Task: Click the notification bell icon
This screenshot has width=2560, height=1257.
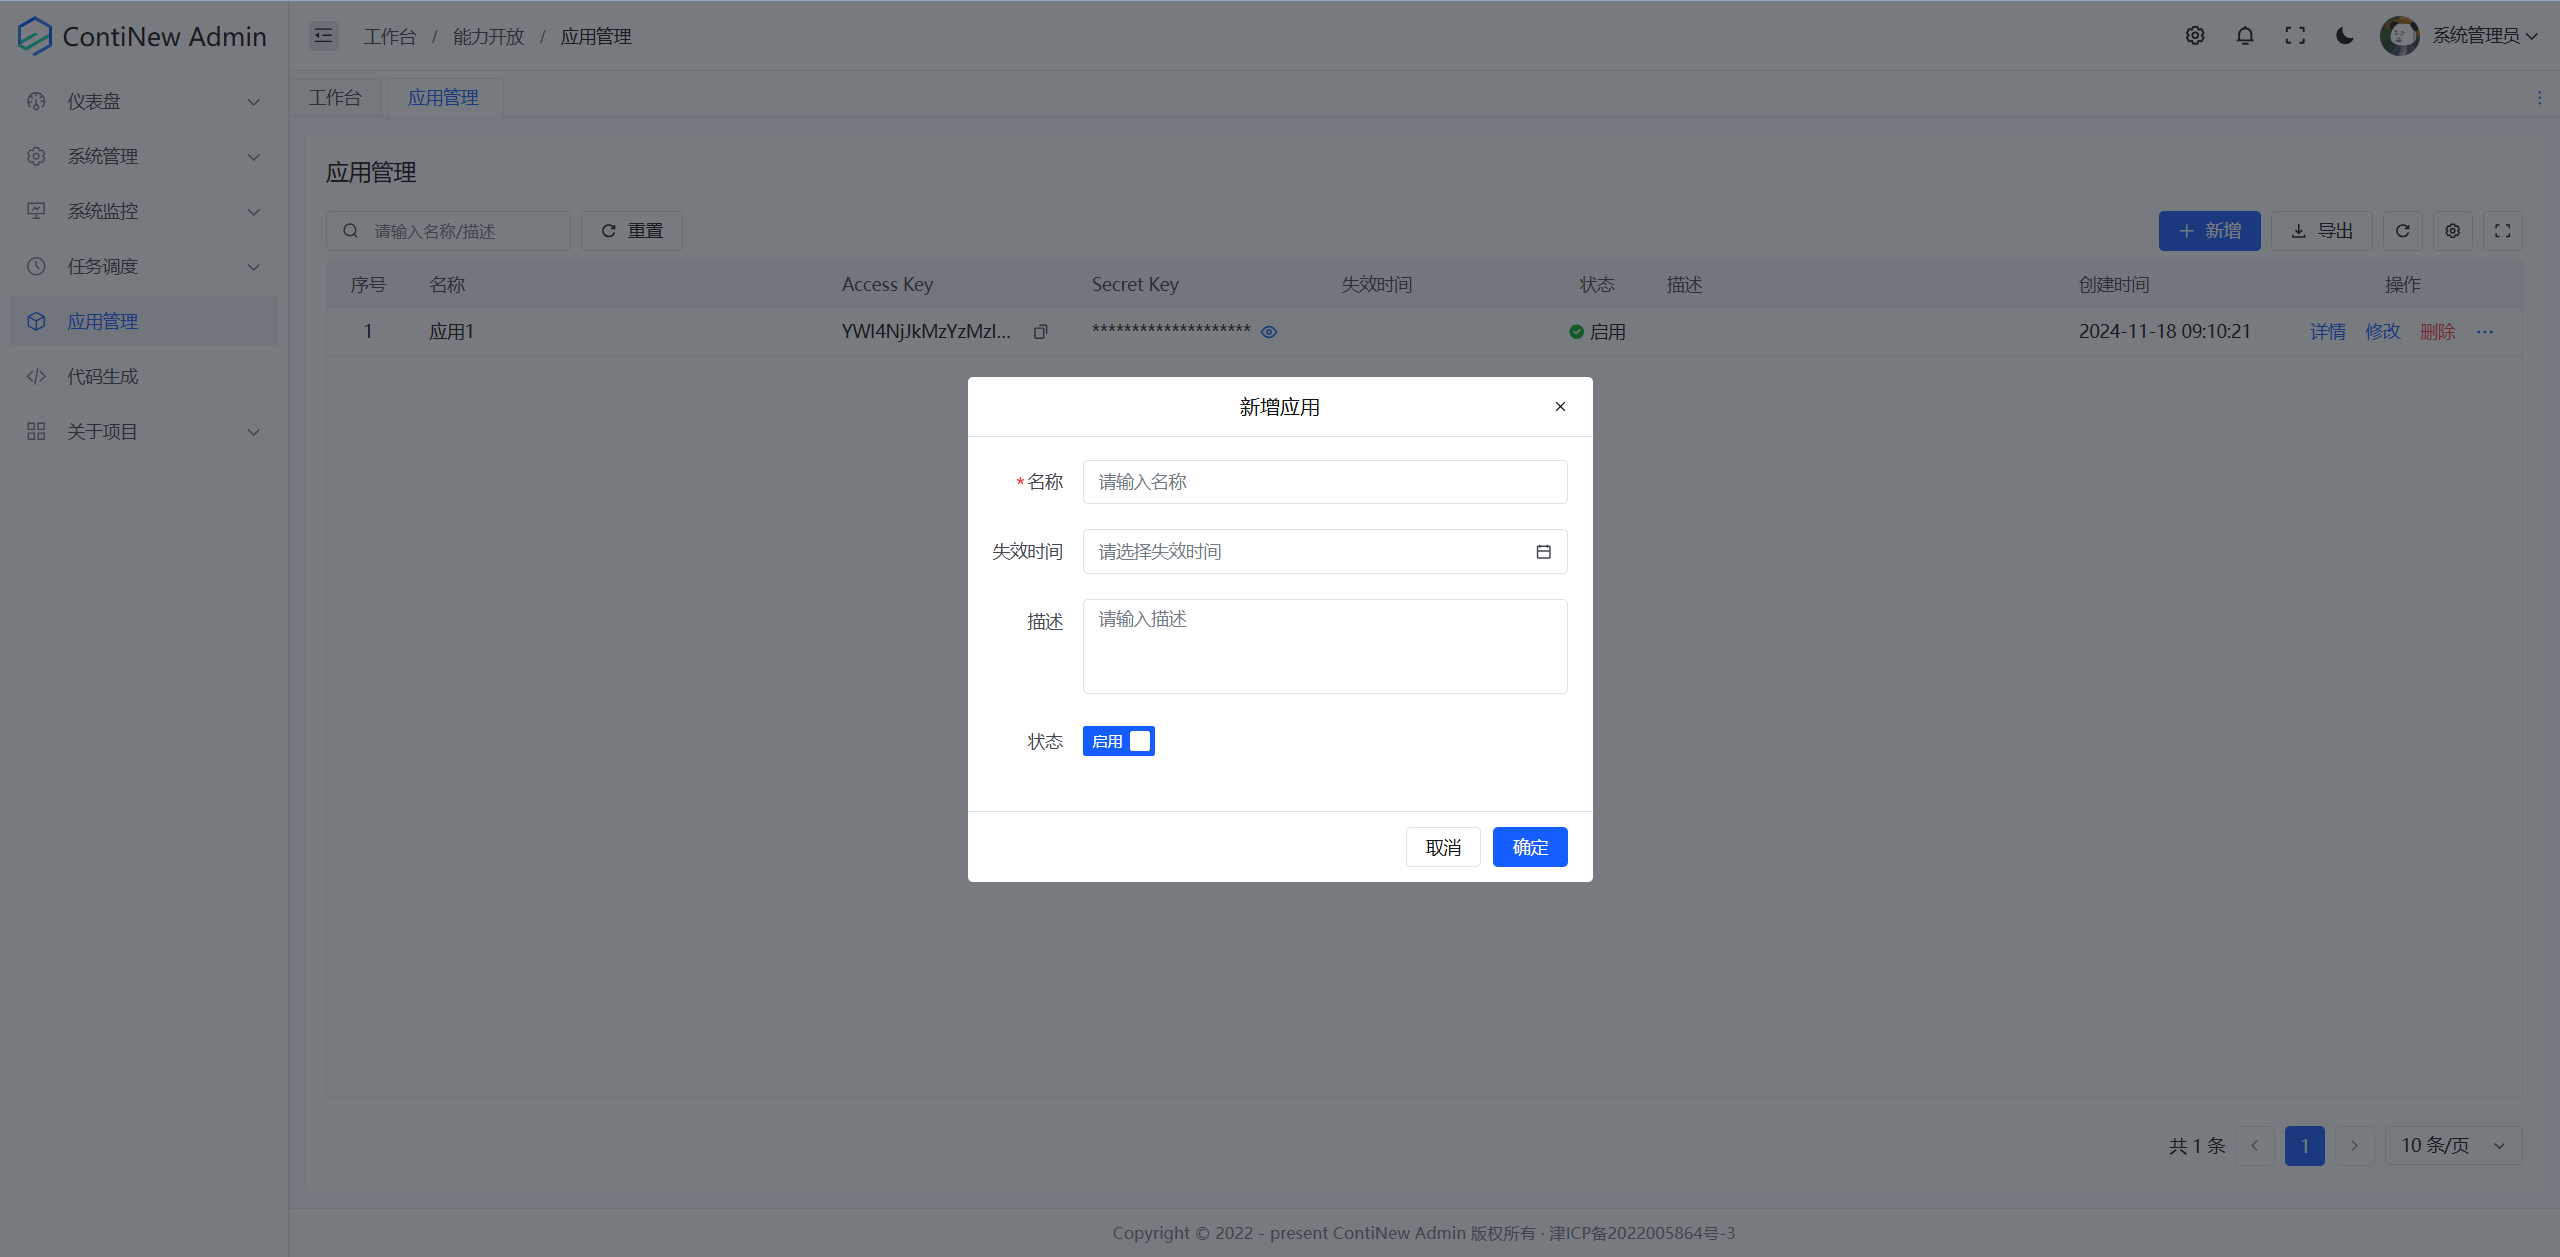Action: pos(2245,36)
